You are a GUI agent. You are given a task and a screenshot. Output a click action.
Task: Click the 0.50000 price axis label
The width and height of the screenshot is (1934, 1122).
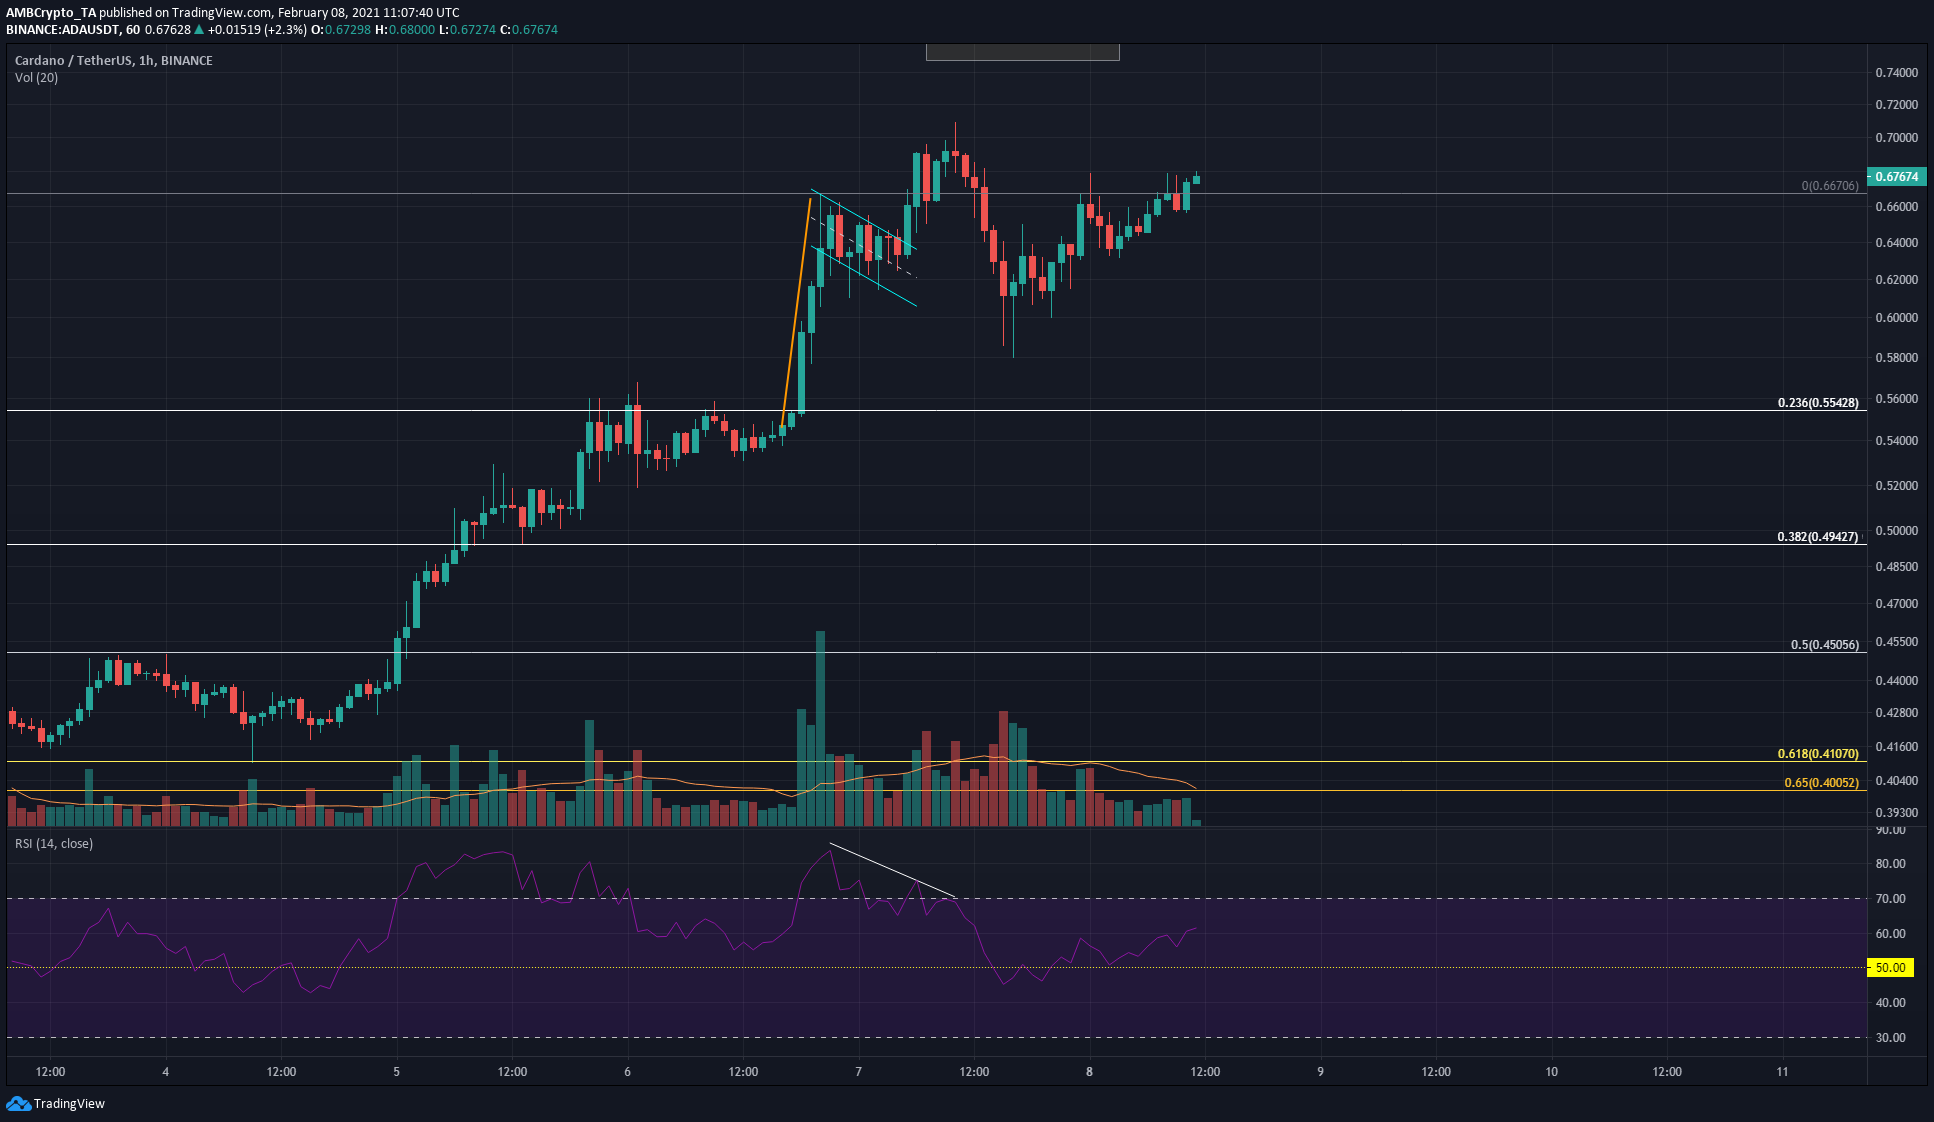click(1896, 530)
